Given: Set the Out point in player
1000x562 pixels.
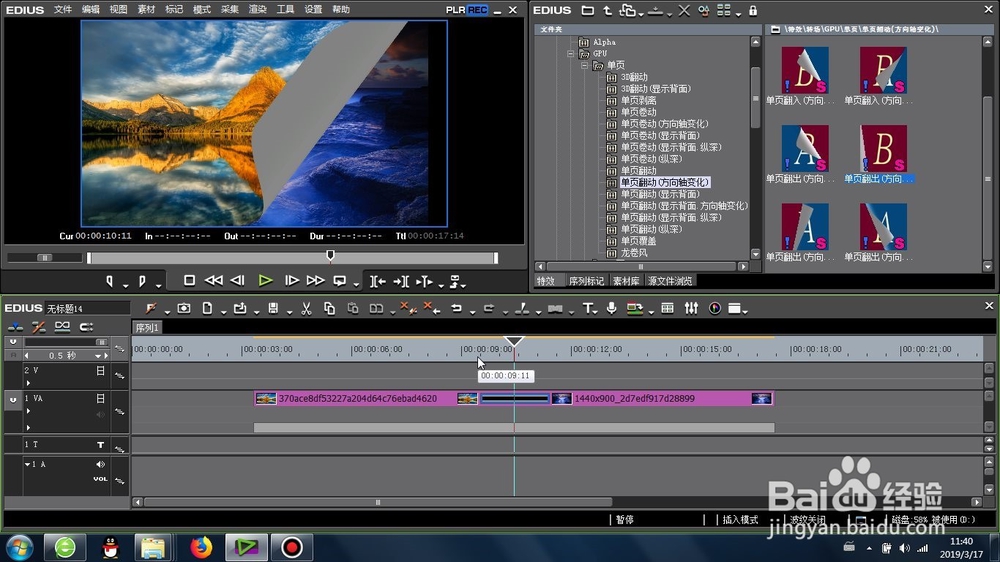Looking at the screenshot, I should tap(142, 281).
